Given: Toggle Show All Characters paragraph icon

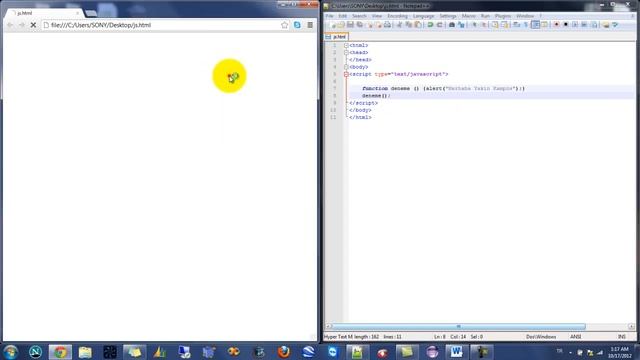Looking at the screenshot, I should point(526,25).
